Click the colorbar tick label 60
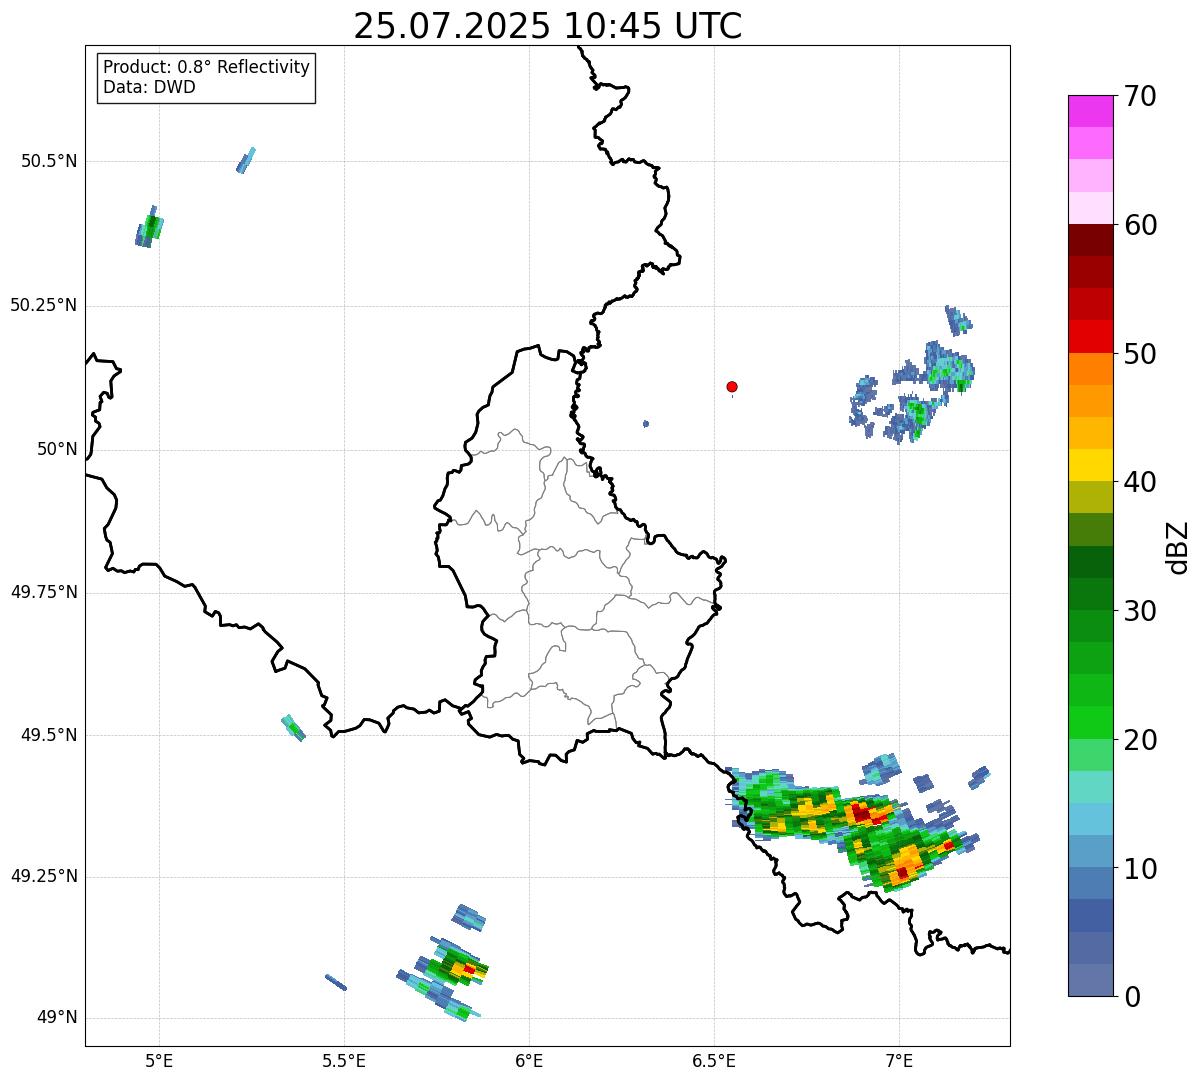 (1141, 225)
